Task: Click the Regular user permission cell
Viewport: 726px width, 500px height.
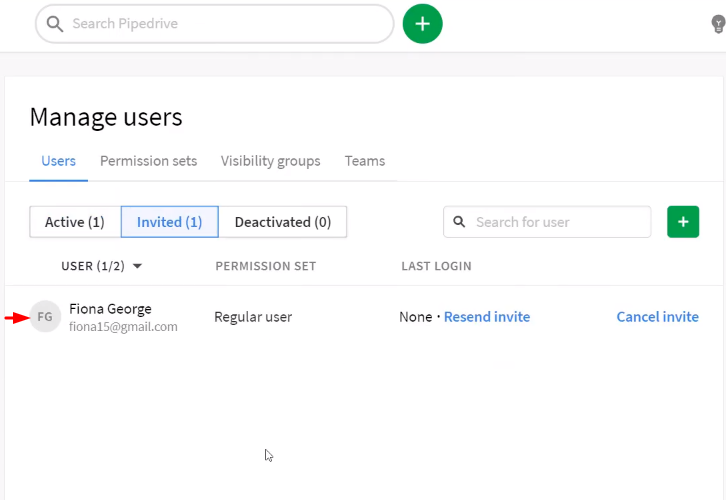Action: [x=253, y=317]
